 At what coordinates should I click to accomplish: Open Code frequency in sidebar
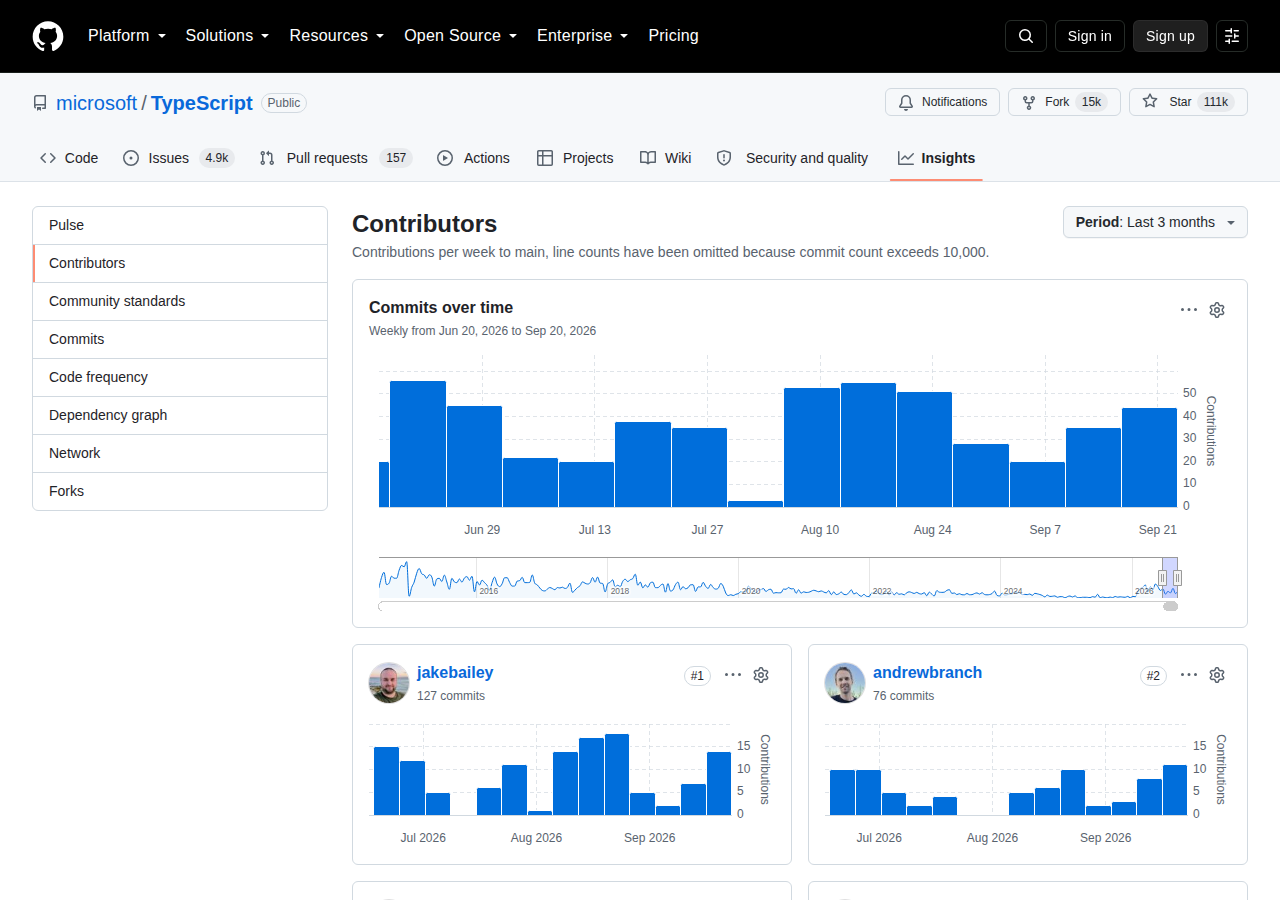180,377
